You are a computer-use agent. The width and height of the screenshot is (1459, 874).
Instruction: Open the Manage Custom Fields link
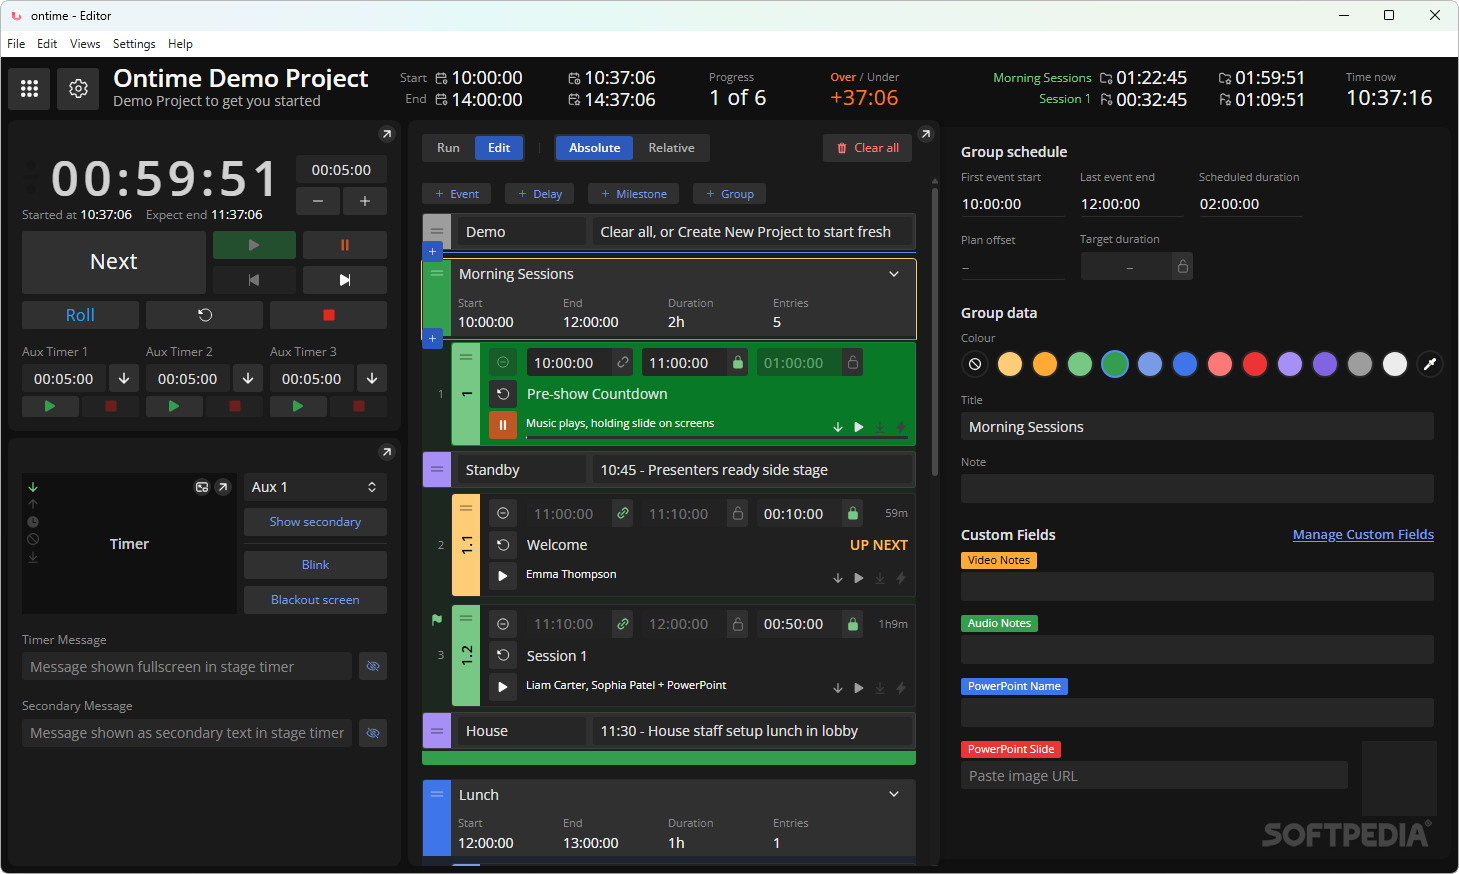click(1363, 535)
